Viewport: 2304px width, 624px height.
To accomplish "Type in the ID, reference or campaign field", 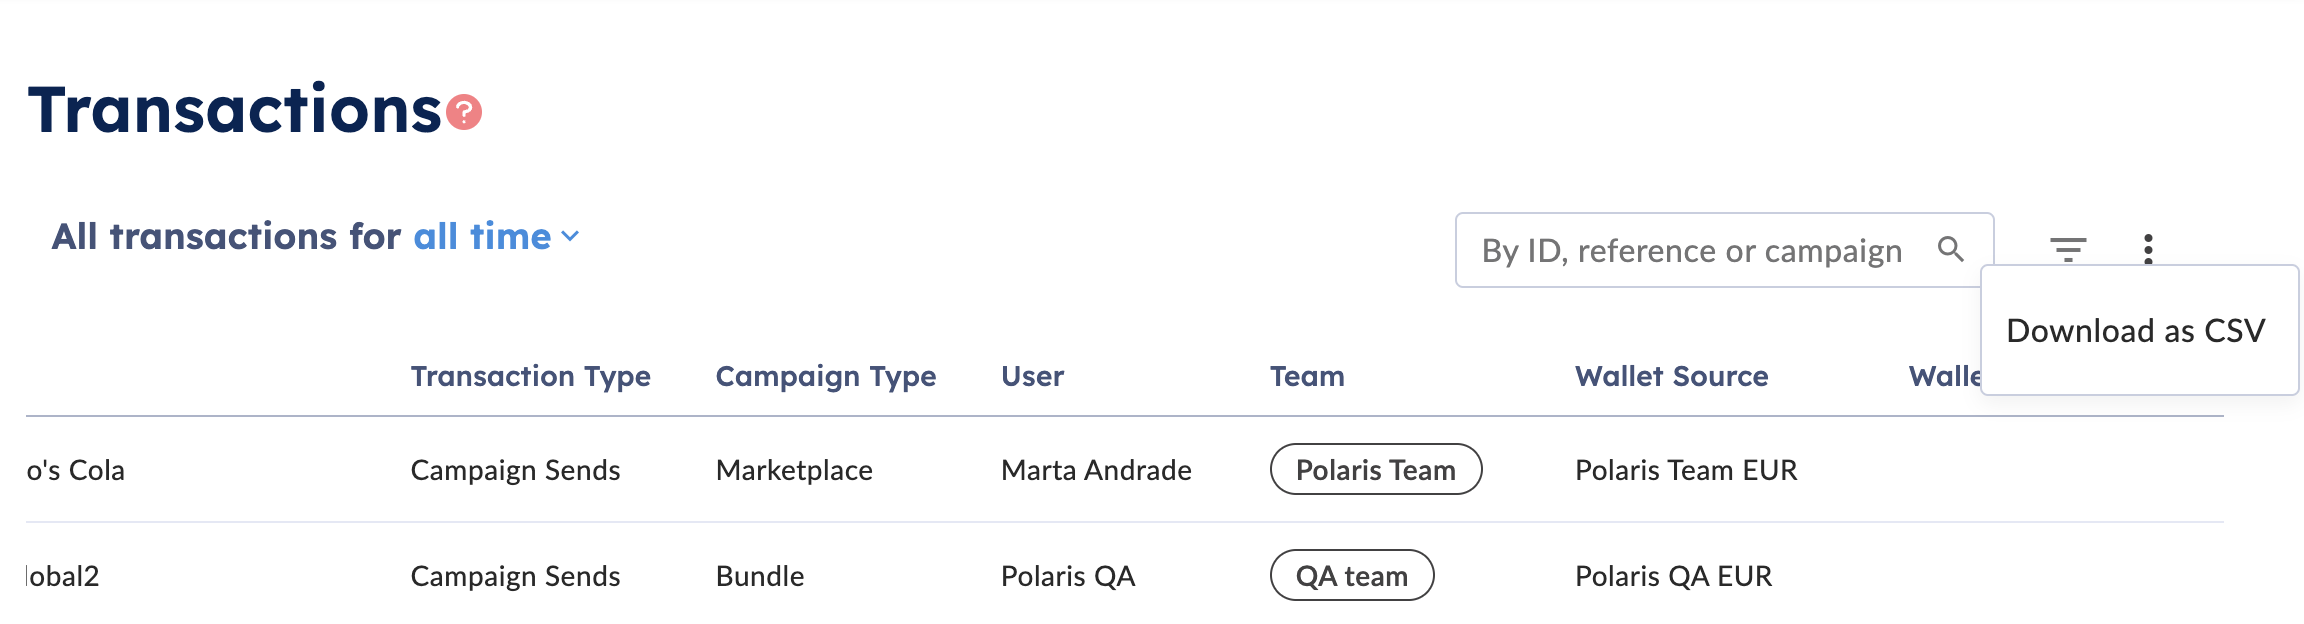I will pos(1692,250).
